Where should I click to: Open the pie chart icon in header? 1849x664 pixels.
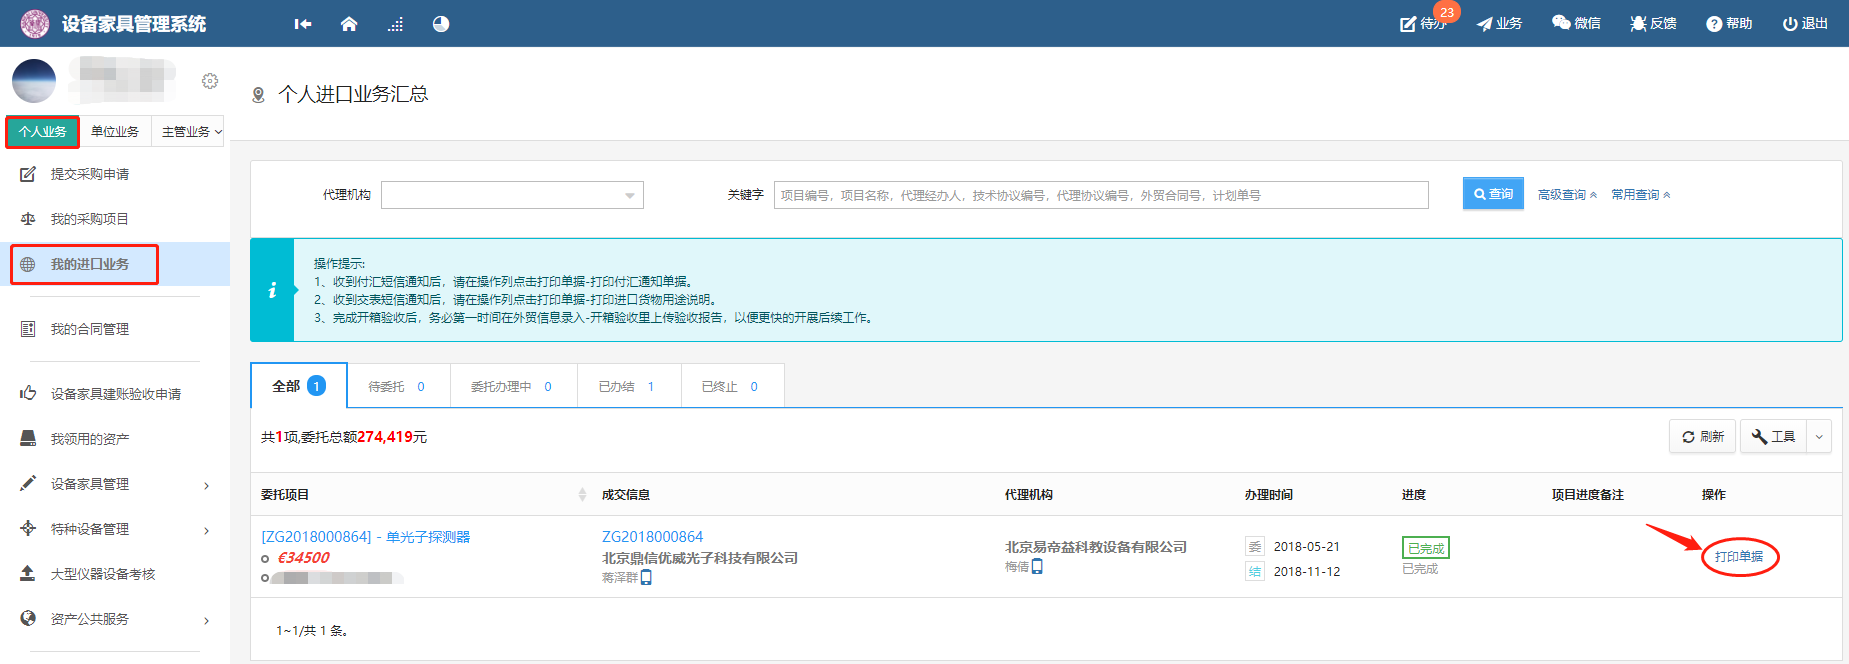(x=441, y=24)
